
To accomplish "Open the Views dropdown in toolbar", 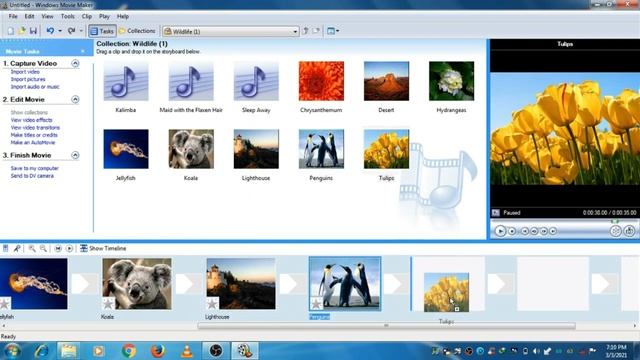I will [333, 31].
